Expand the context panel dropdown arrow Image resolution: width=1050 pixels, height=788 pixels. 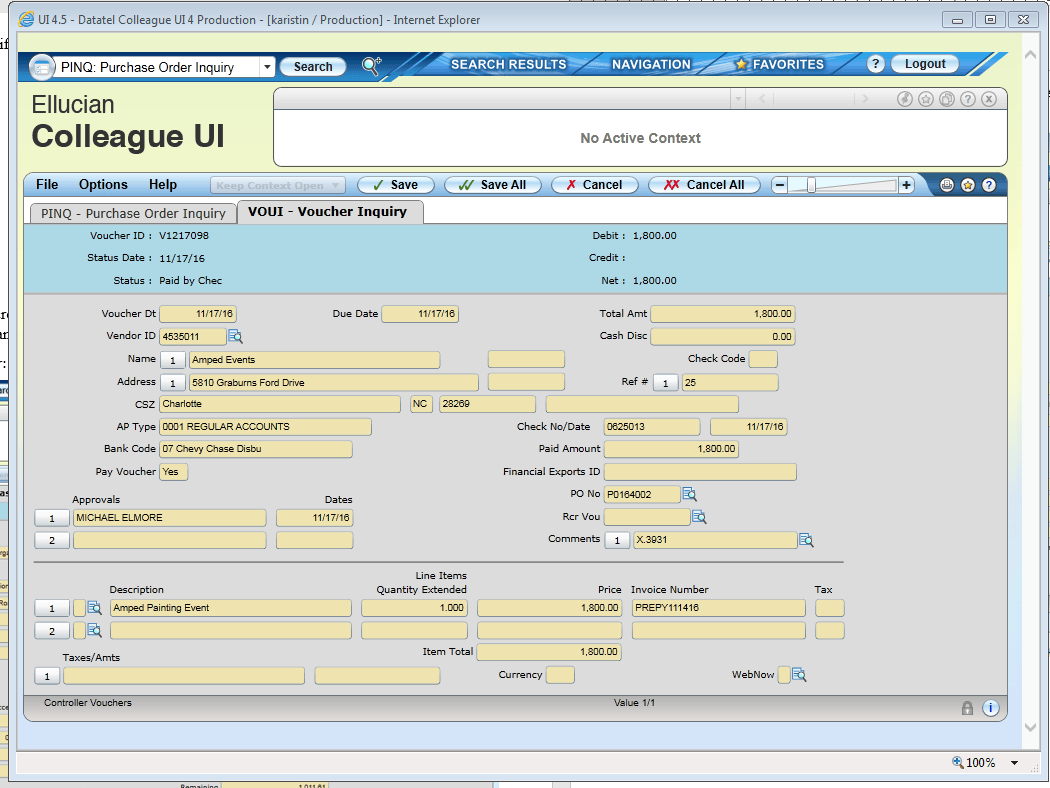[737, 99]
